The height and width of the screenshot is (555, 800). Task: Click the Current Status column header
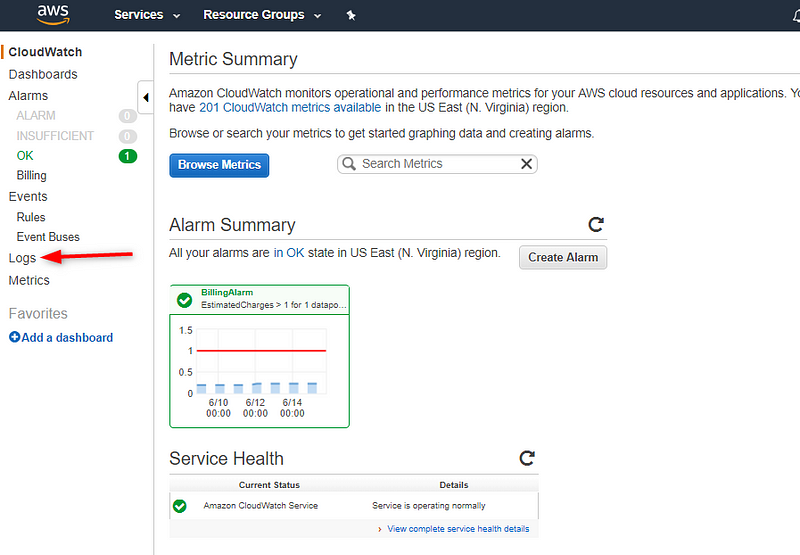(x=269, y=485)
